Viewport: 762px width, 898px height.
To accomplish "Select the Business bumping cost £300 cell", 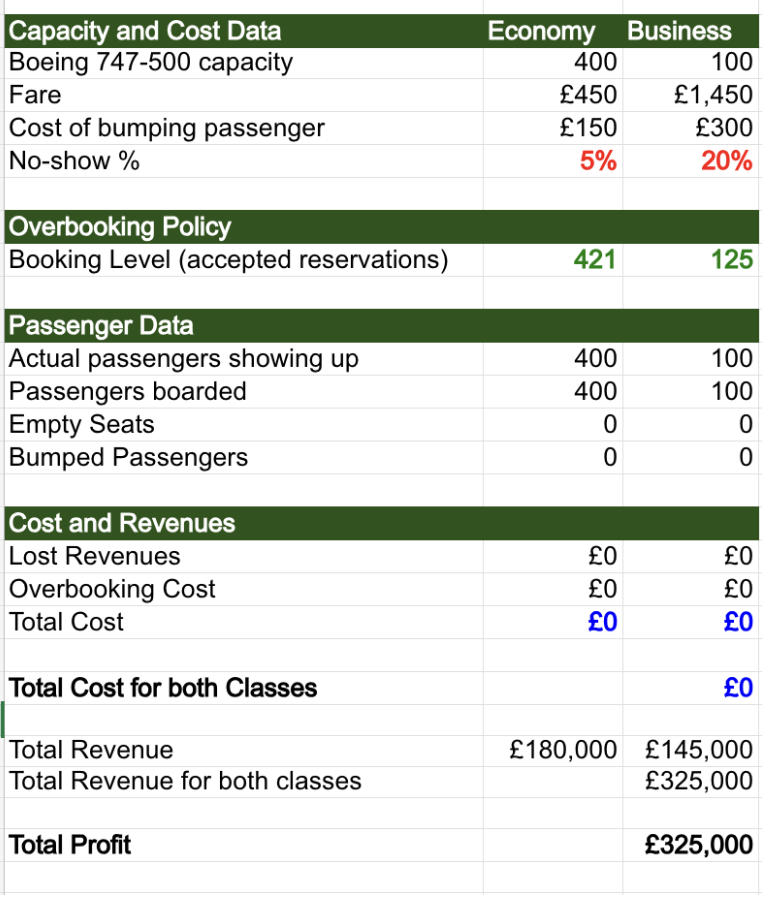I will tap(691, 128).
